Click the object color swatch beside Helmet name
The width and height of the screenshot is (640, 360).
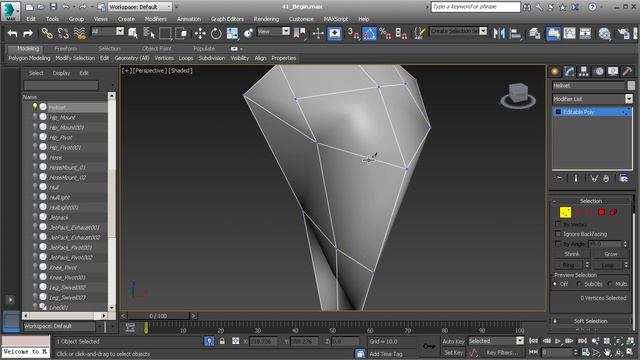(631, 85)
